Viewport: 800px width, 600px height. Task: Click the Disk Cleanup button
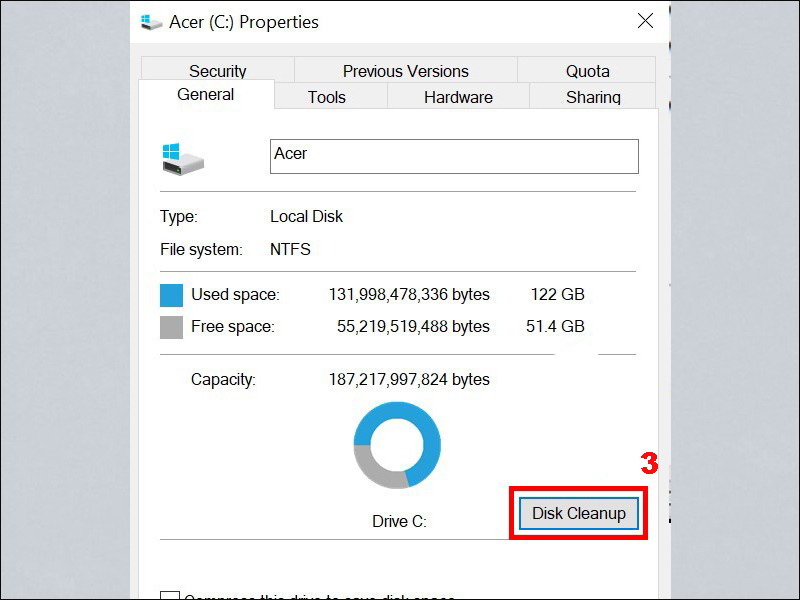(579, 513)
